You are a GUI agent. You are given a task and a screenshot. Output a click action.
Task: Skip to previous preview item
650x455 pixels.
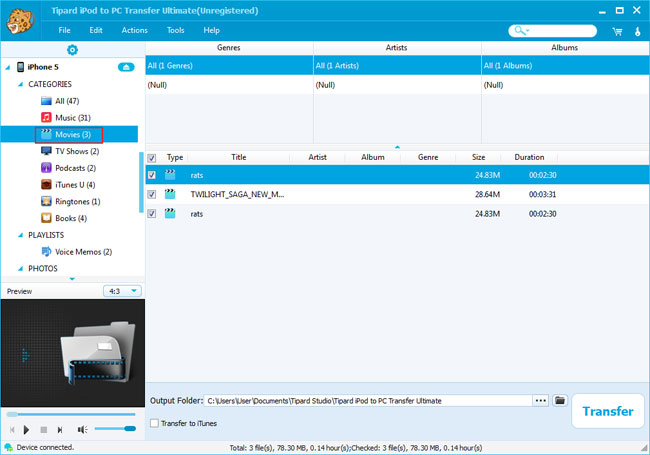coord(12,430)
